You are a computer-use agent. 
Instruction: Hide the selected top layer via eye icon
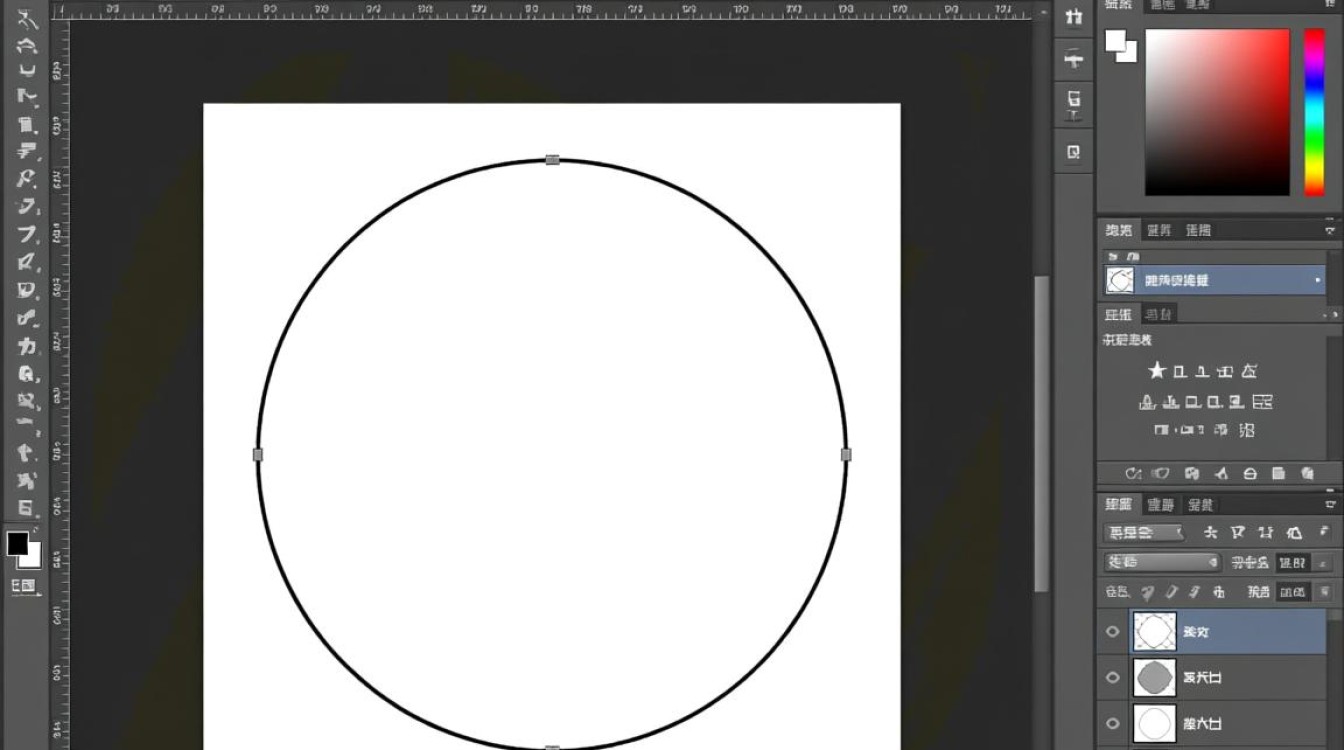1112,632
